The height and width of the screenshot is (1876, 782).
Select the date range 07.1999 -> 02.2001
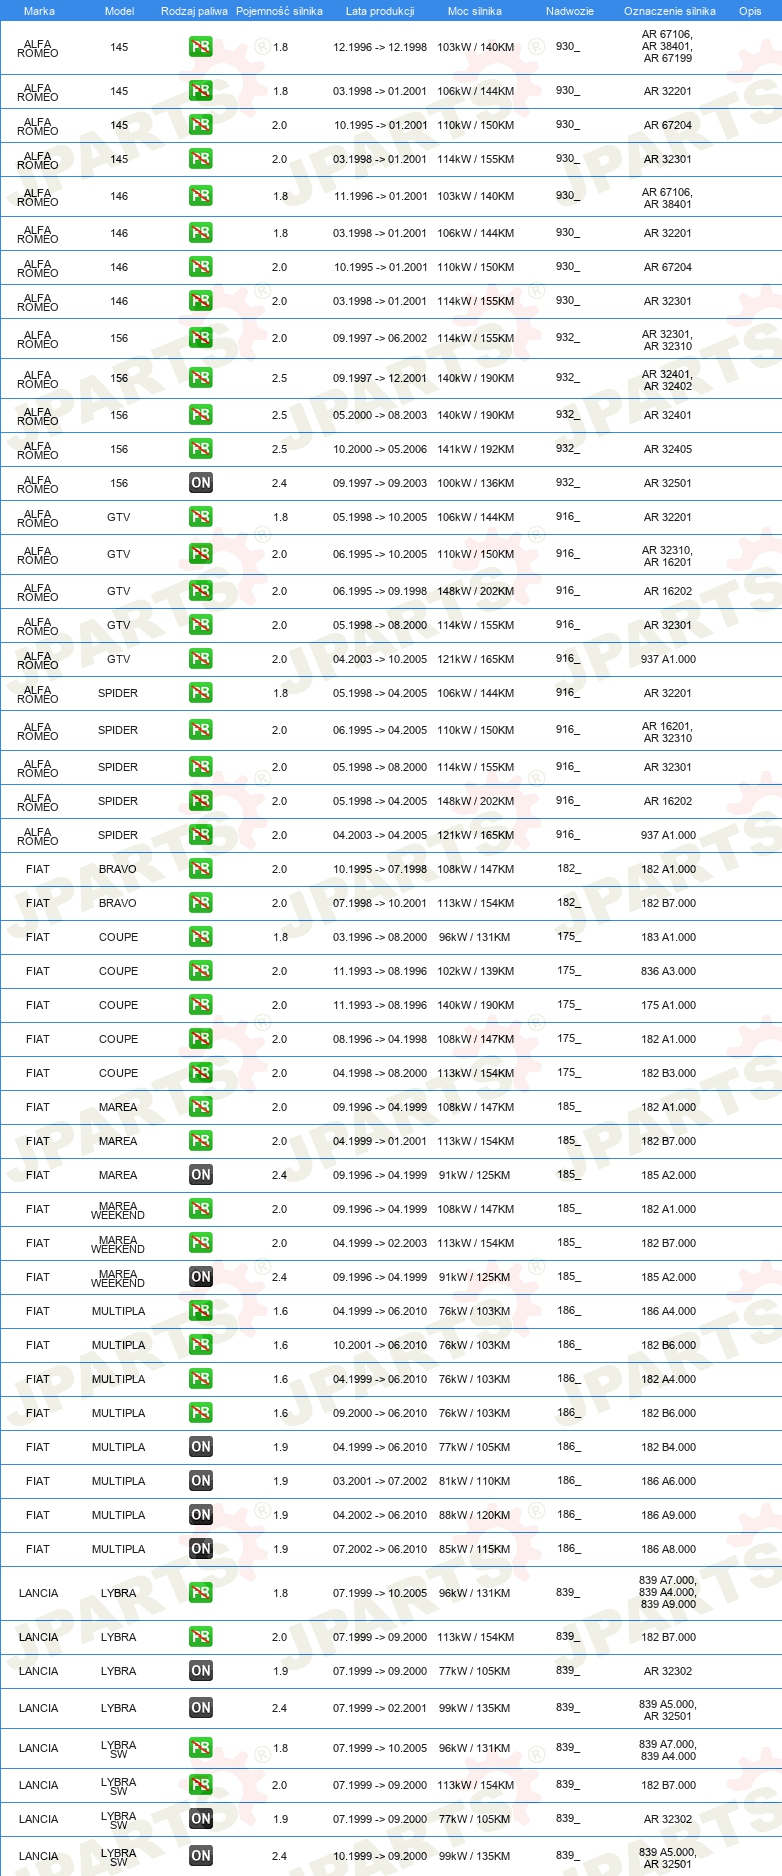(380, 1708)
